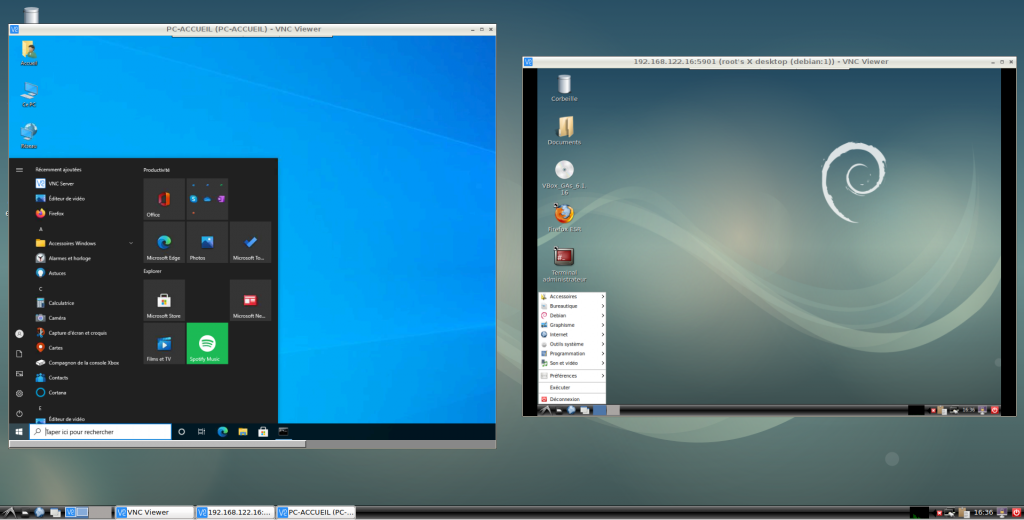
Task: Open VNC Server from recently added list
Action: (60, 184)
